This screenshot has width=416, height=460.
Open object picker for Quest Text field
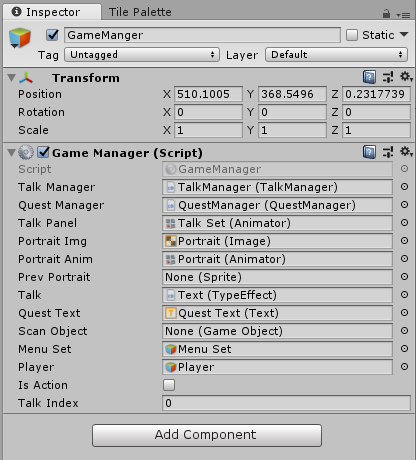[x=404, y=313]
